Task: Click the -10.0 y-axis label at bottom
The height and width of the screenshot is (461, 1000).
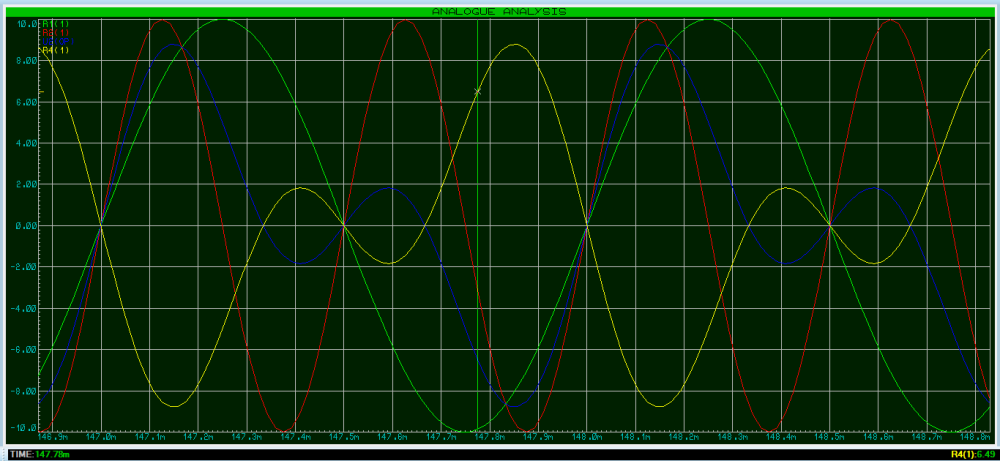Action: point(23,428)
